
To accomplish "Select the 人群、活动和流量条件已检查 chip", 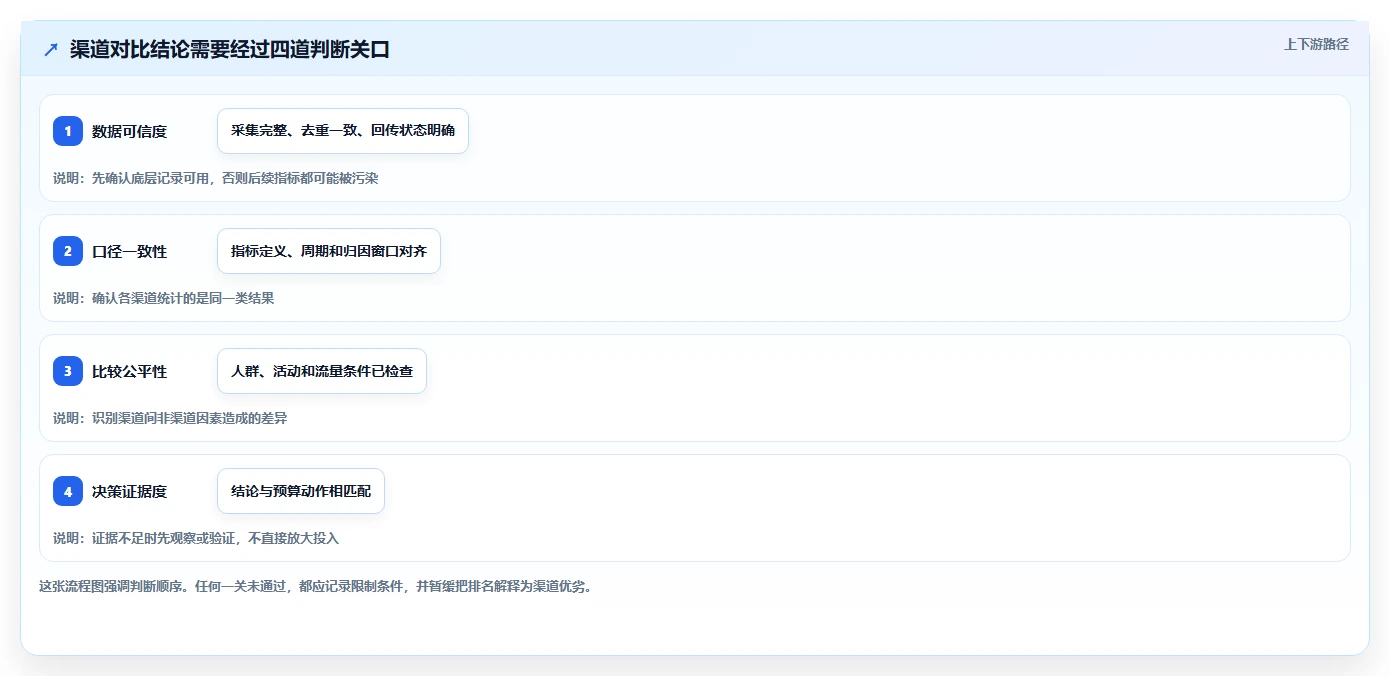I will [x=322, y=371].
